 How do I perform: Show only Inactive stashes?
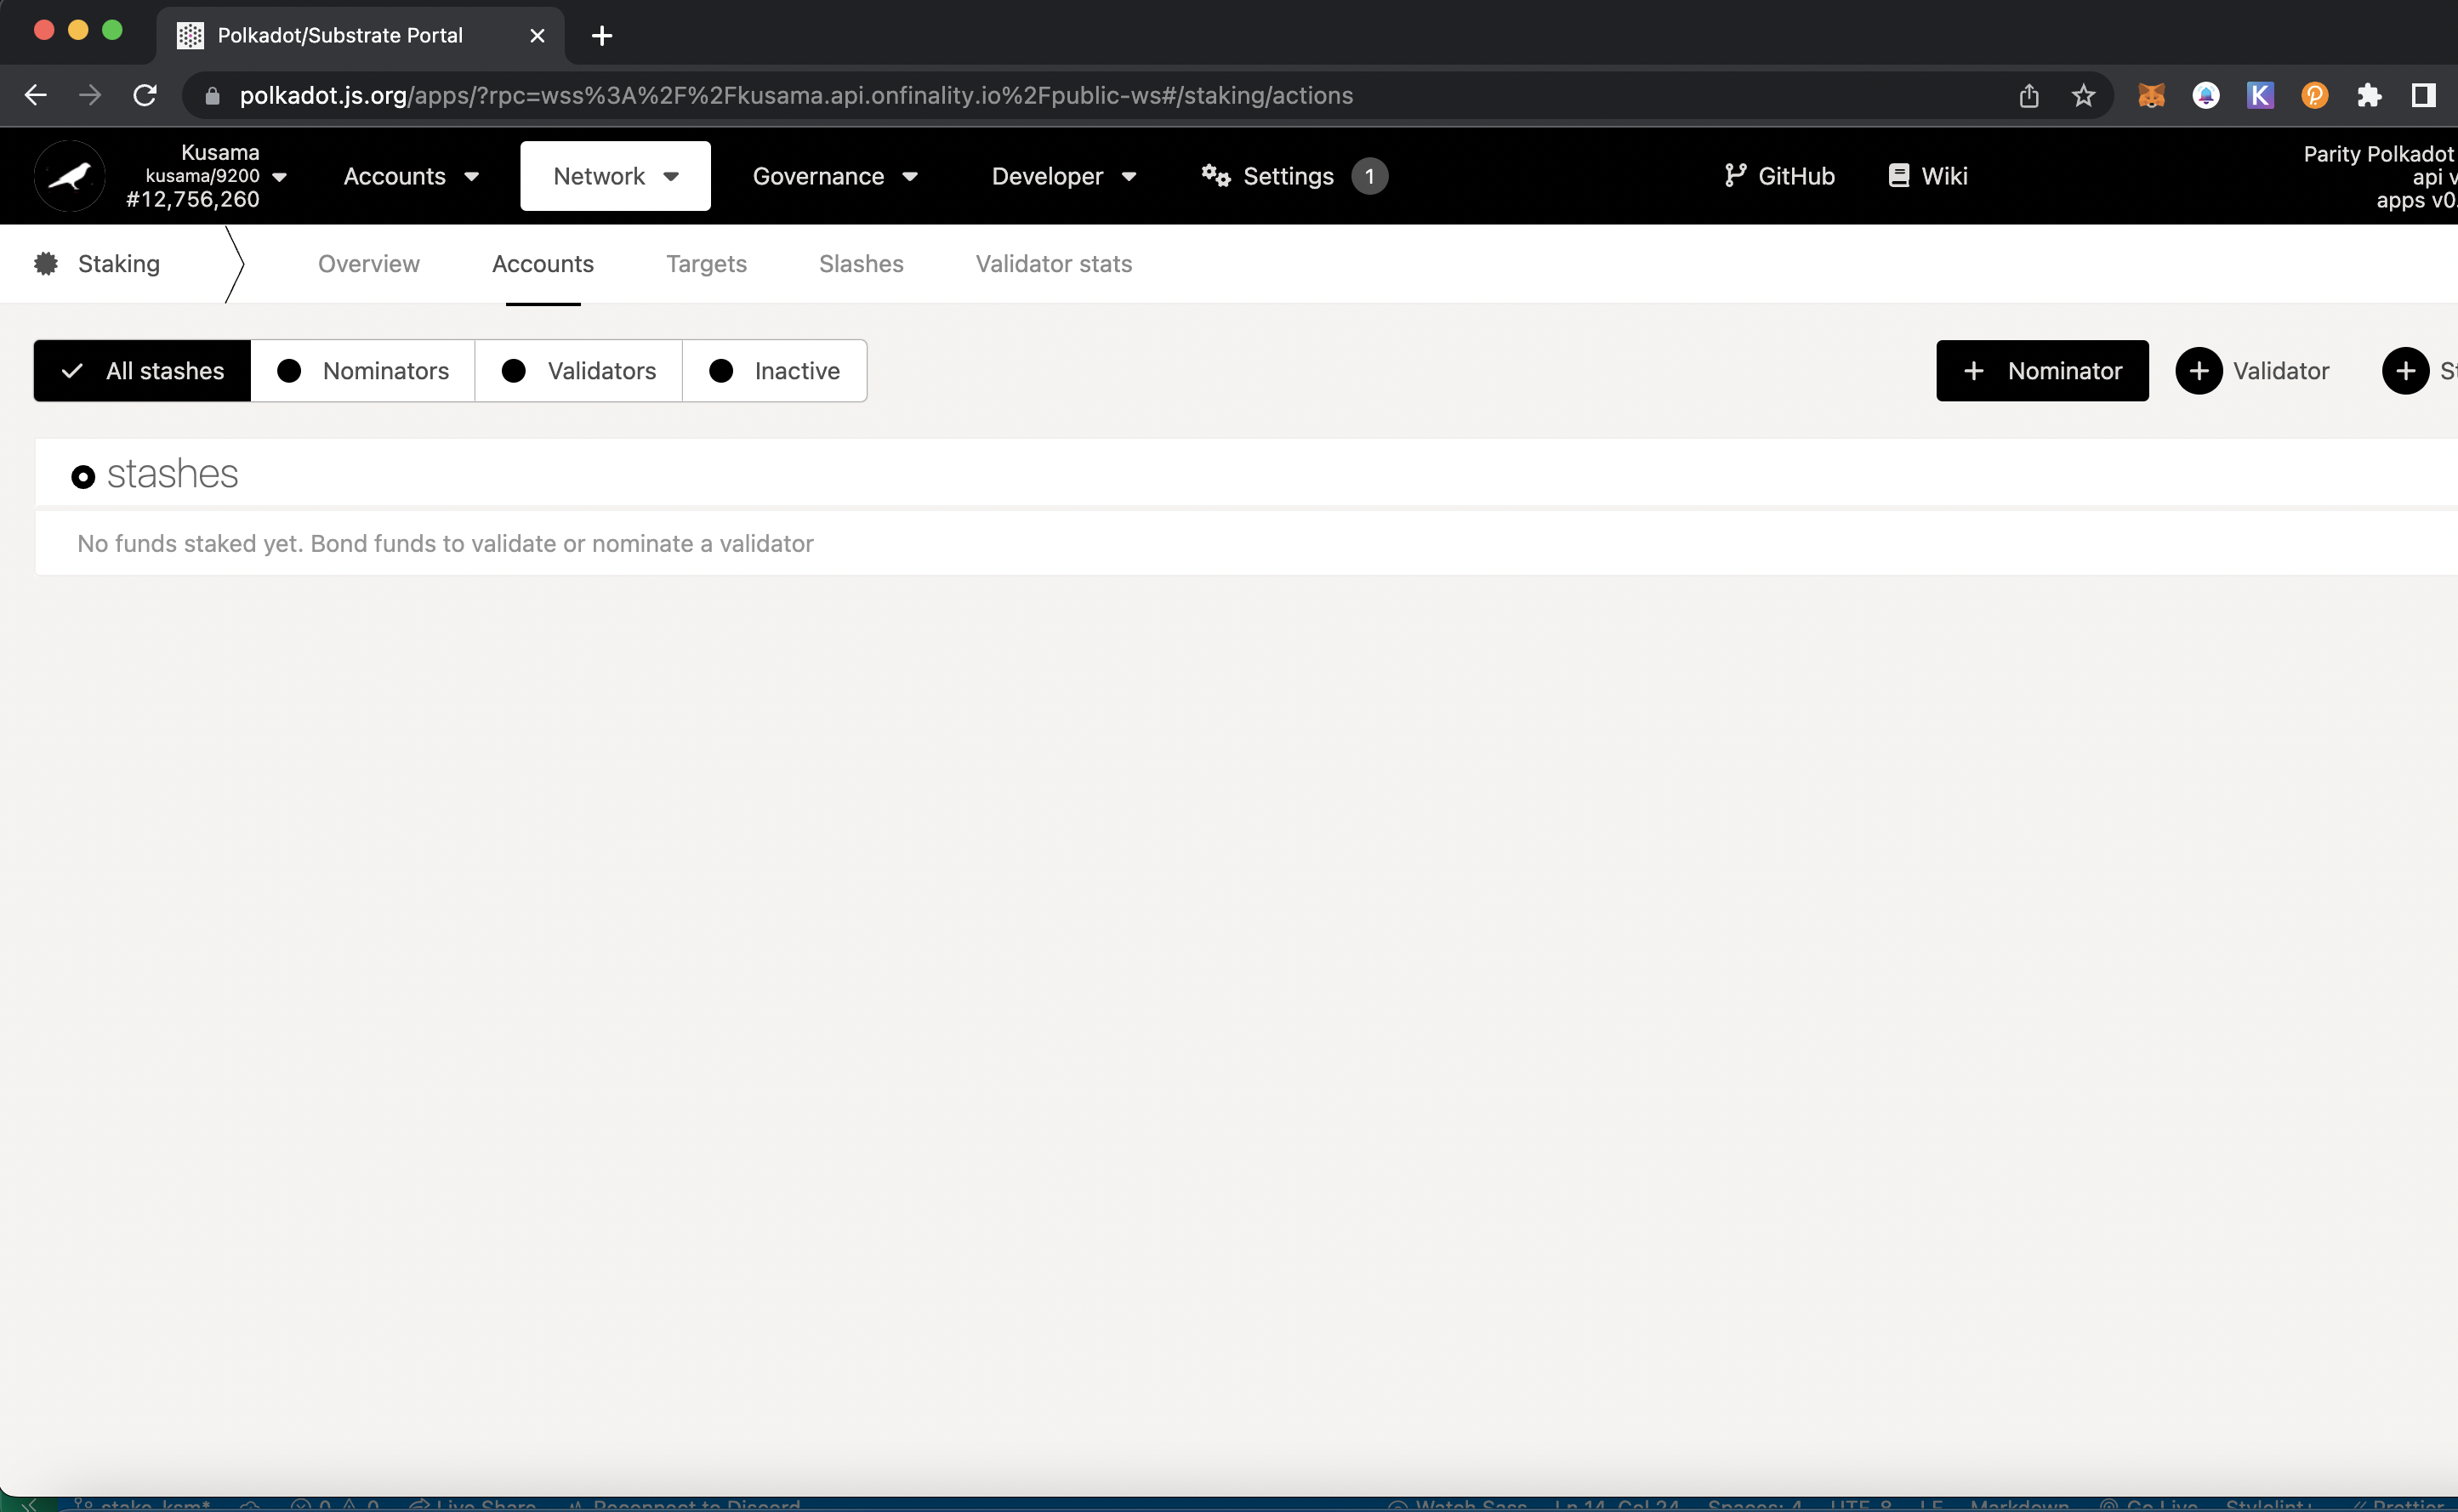pyautogui.click(x=775, y=371)
